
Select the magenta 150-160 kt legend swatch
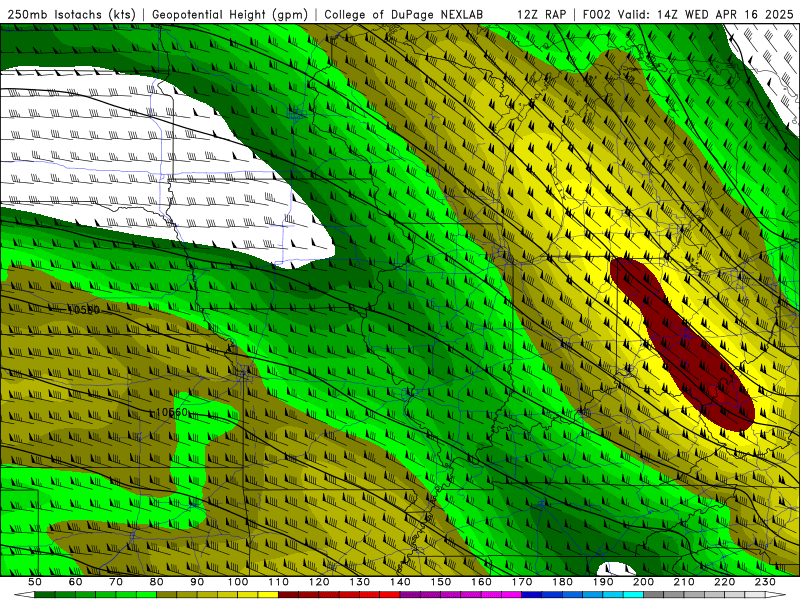point(461,595)
